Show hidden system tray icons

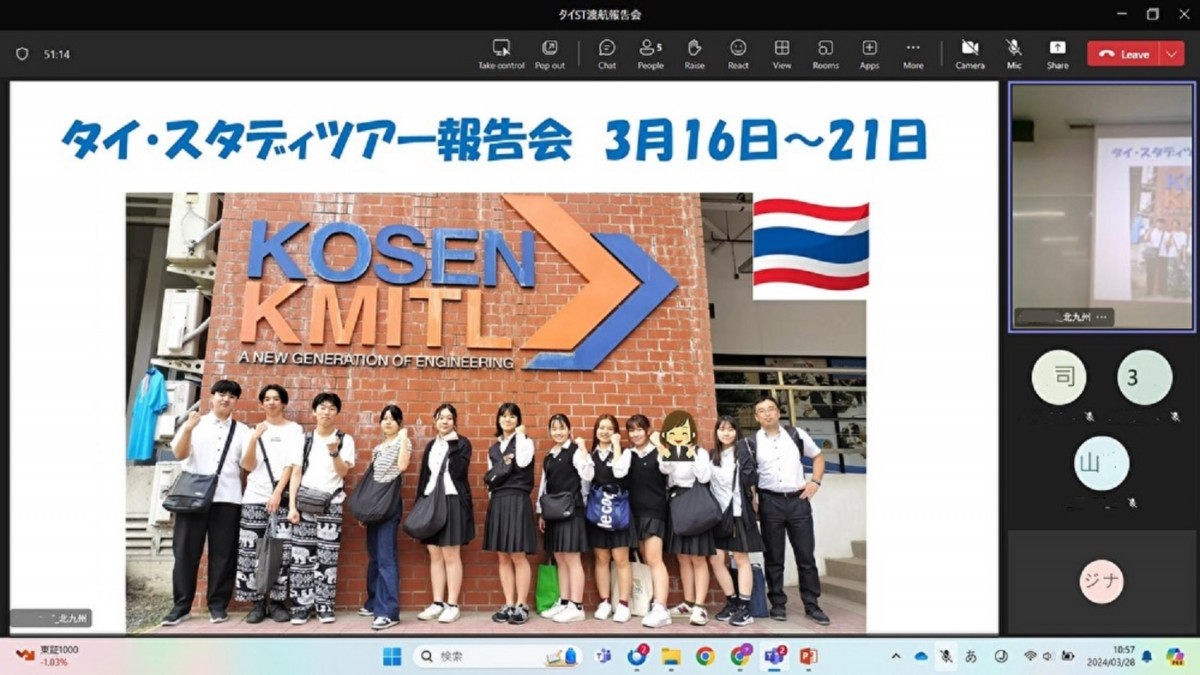click(896, 656)
